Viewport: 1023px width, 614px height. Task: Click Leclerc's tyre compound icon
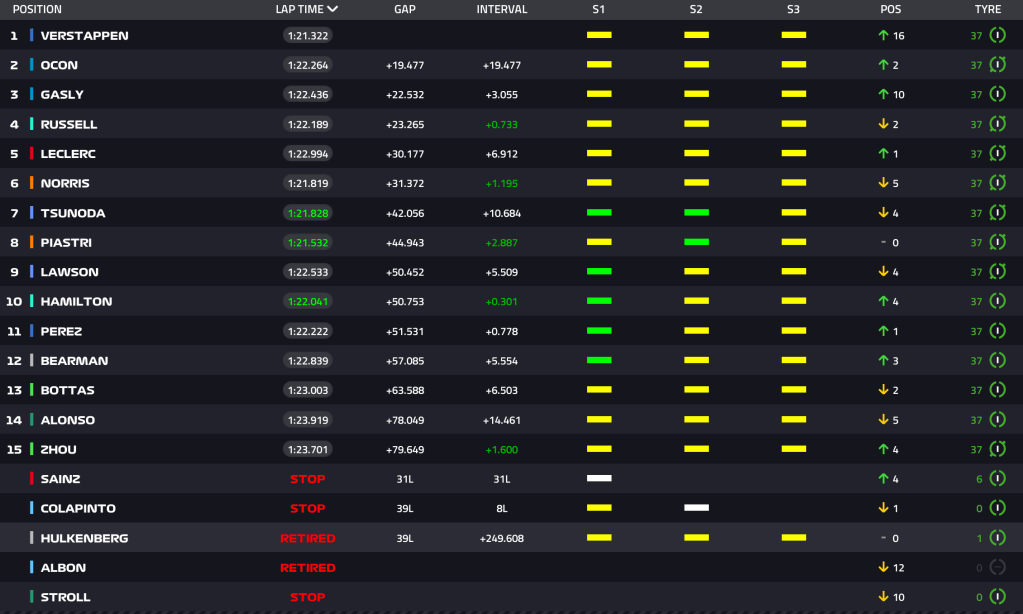pyautogui.click(x=998, y=153)
